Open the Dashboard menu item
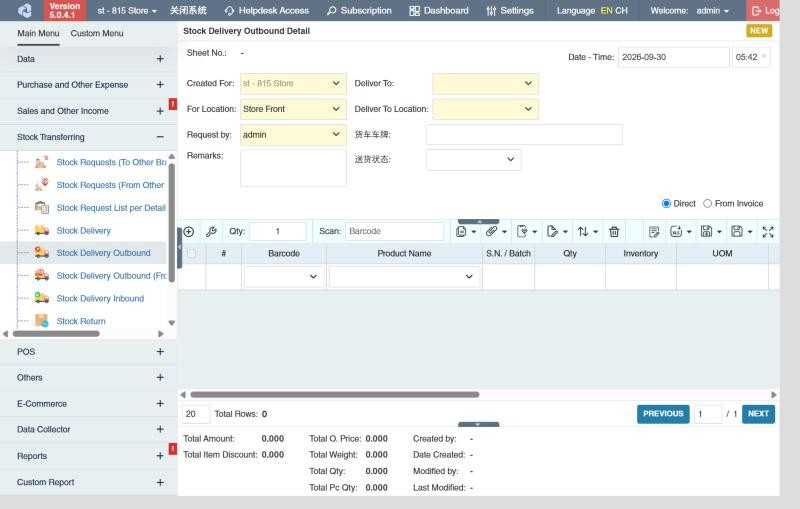This screenshot has height=509, width=800. coord(439,11)
